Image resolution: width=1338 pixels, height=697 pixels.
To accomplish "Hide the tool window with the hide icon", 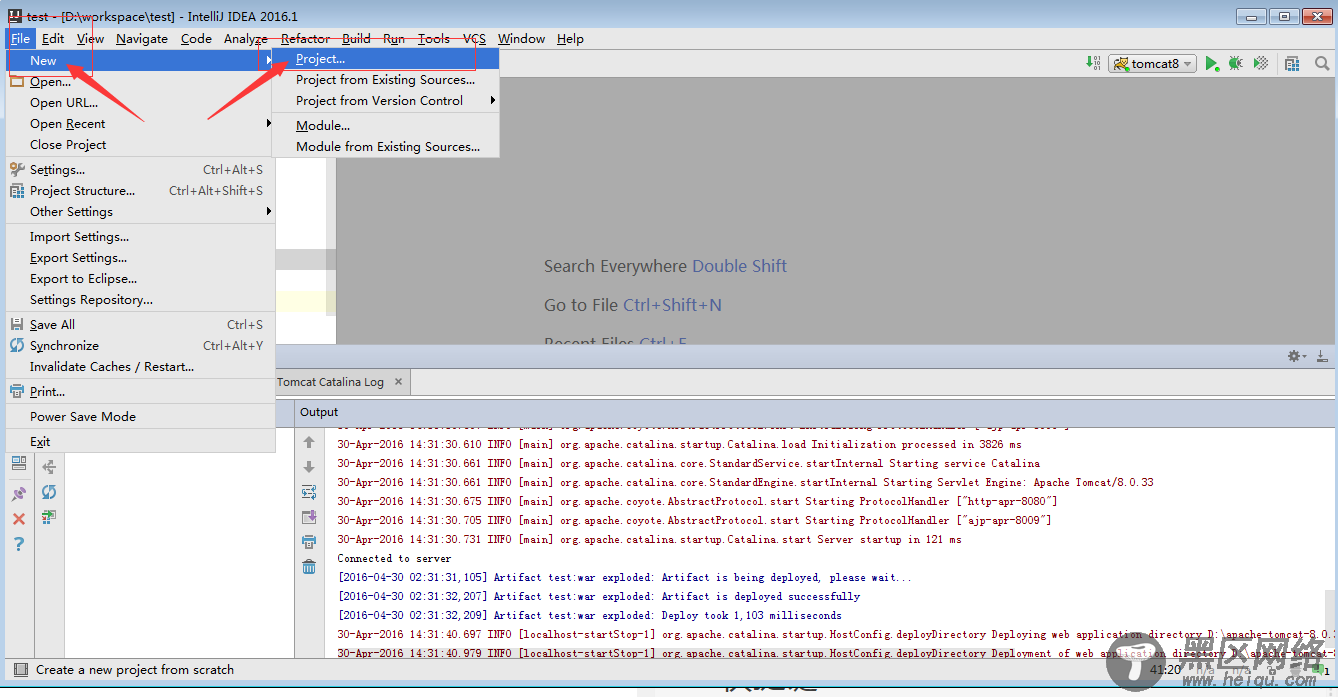I will (1322, 356).
